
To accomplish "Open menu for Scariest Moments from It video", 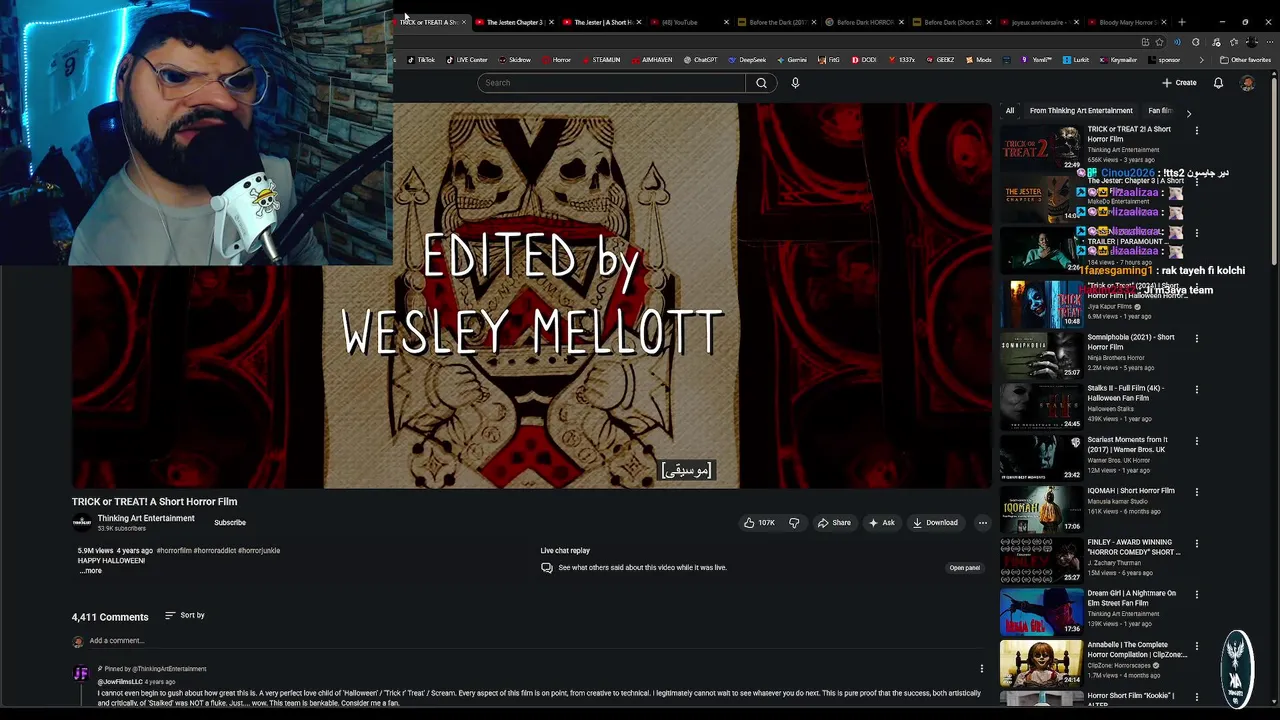I will tap(1196, 440).
